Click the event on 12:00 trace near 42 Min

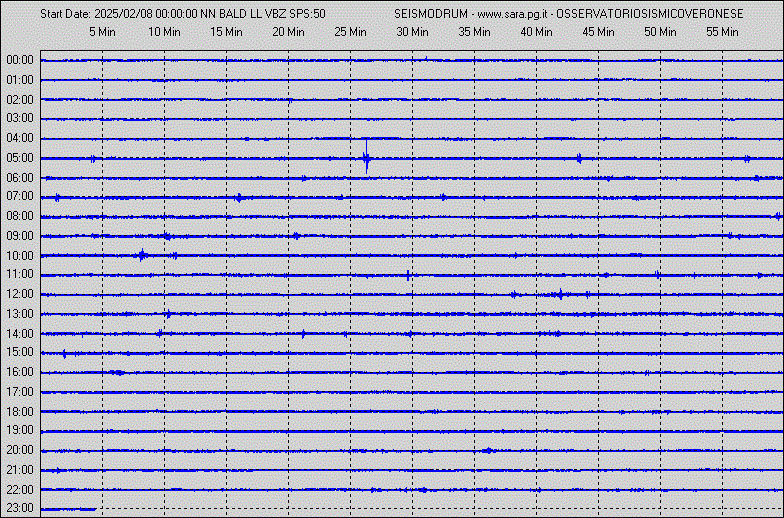(x=560, y=294)
